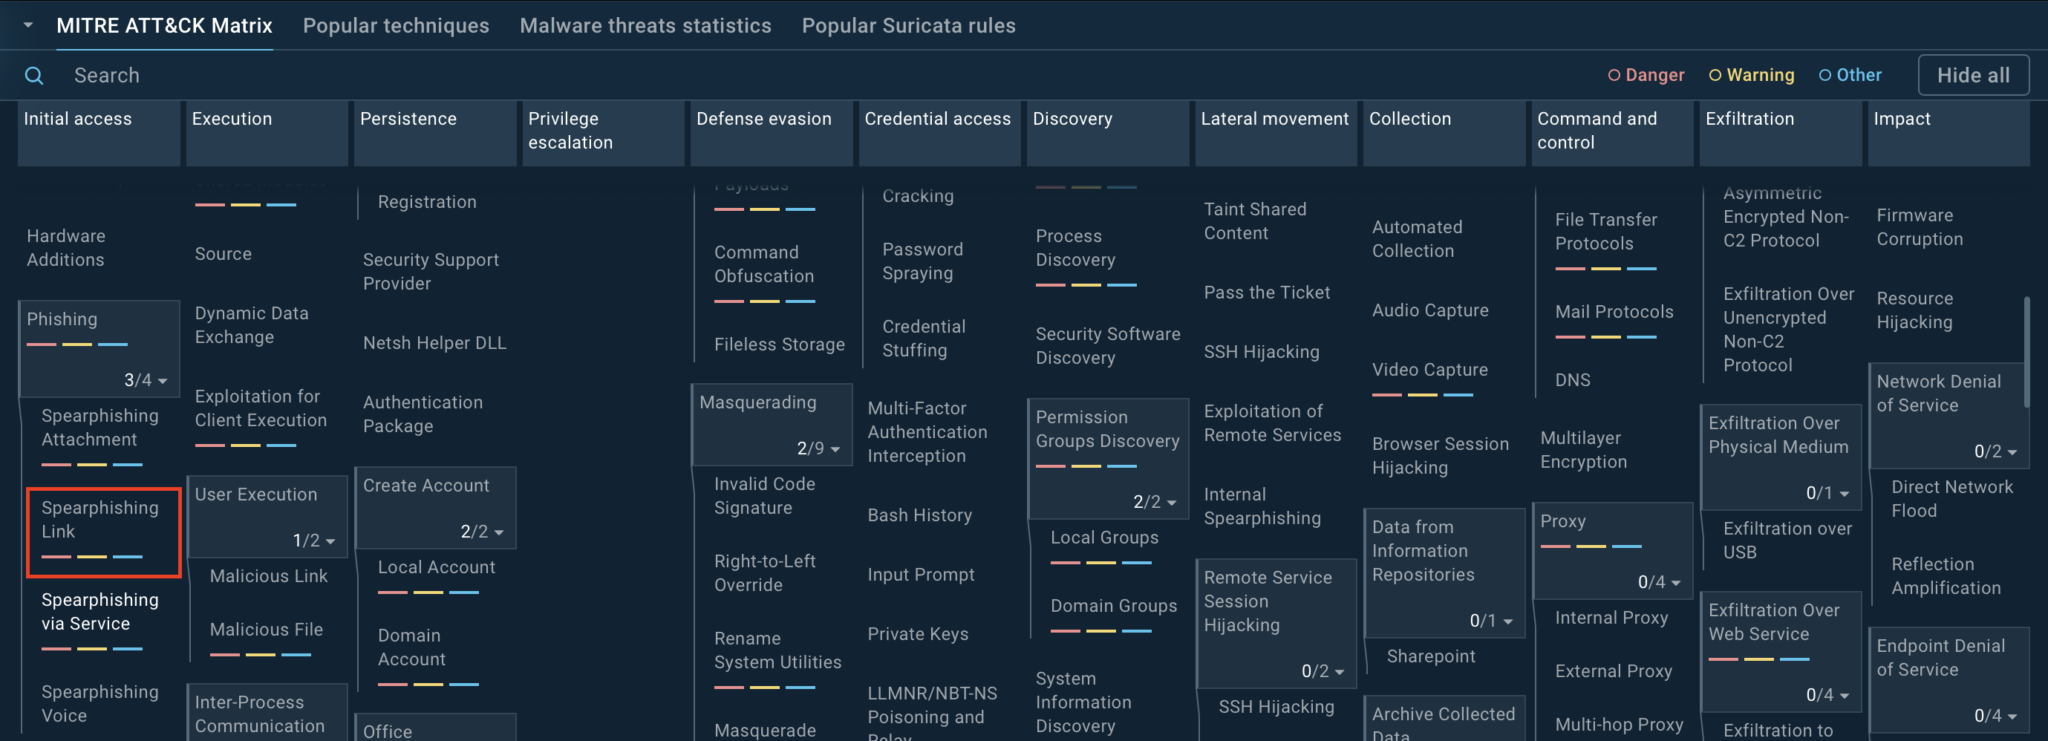Open the Malicious File technique
The image size is (2048, 741).
click(266, 630)
